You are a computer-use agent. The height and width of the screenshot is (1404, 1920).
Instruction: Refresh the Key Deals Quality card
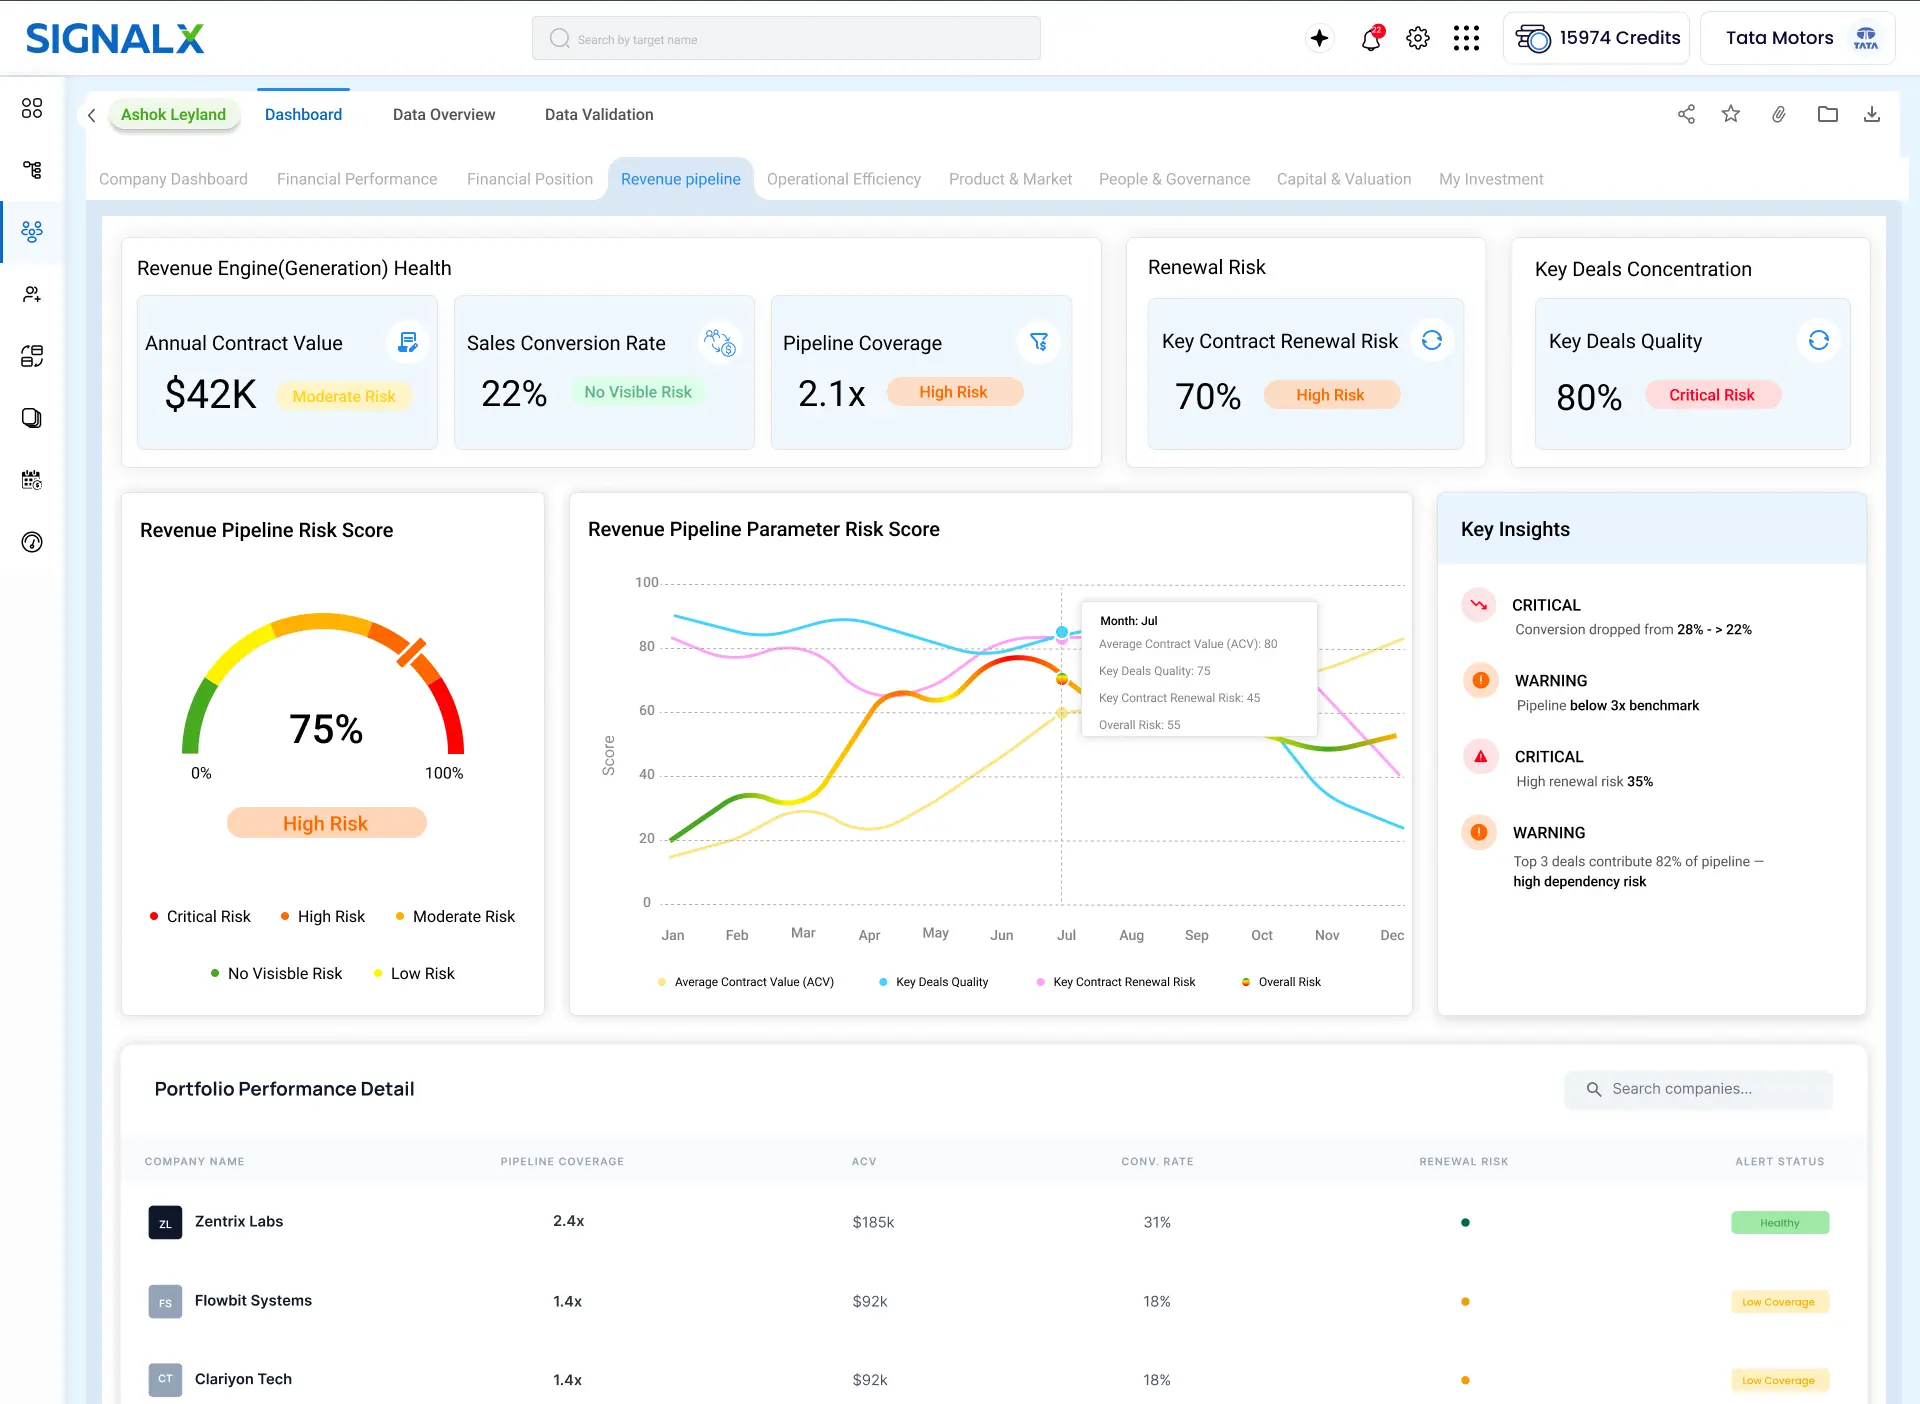coord(1818,340)
